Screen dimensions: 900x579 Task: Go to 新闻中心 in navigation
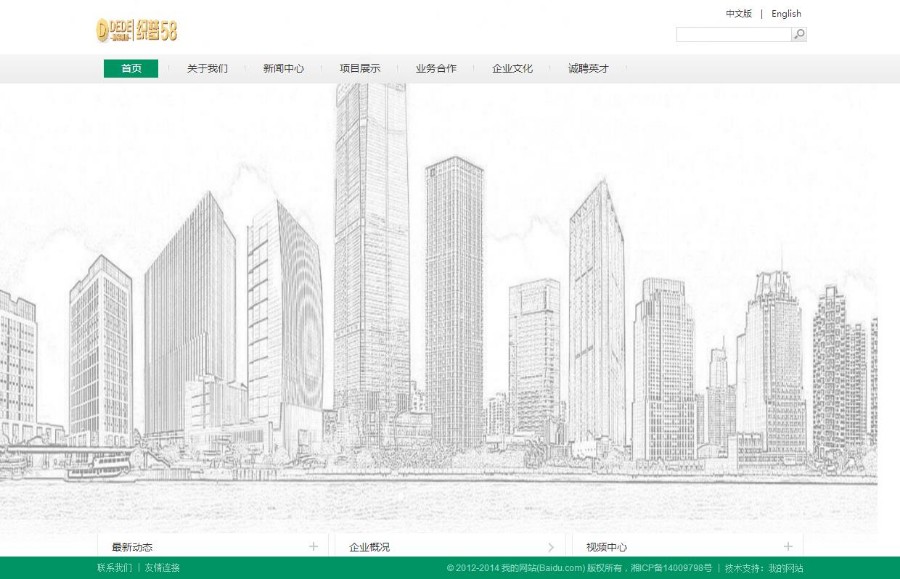pyautogui.click(x=284, y=68)
